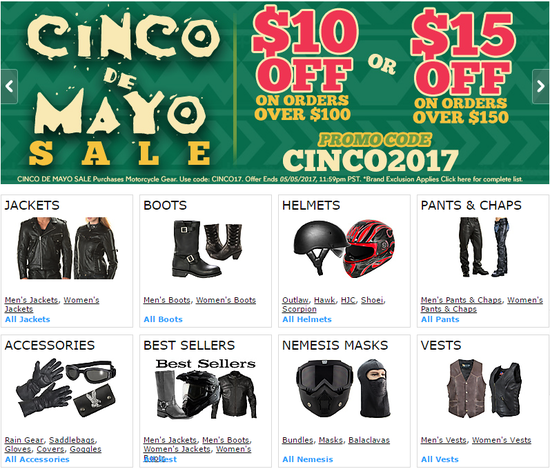Open the Boots category image
550x469 pixels.
coord(207,249)
